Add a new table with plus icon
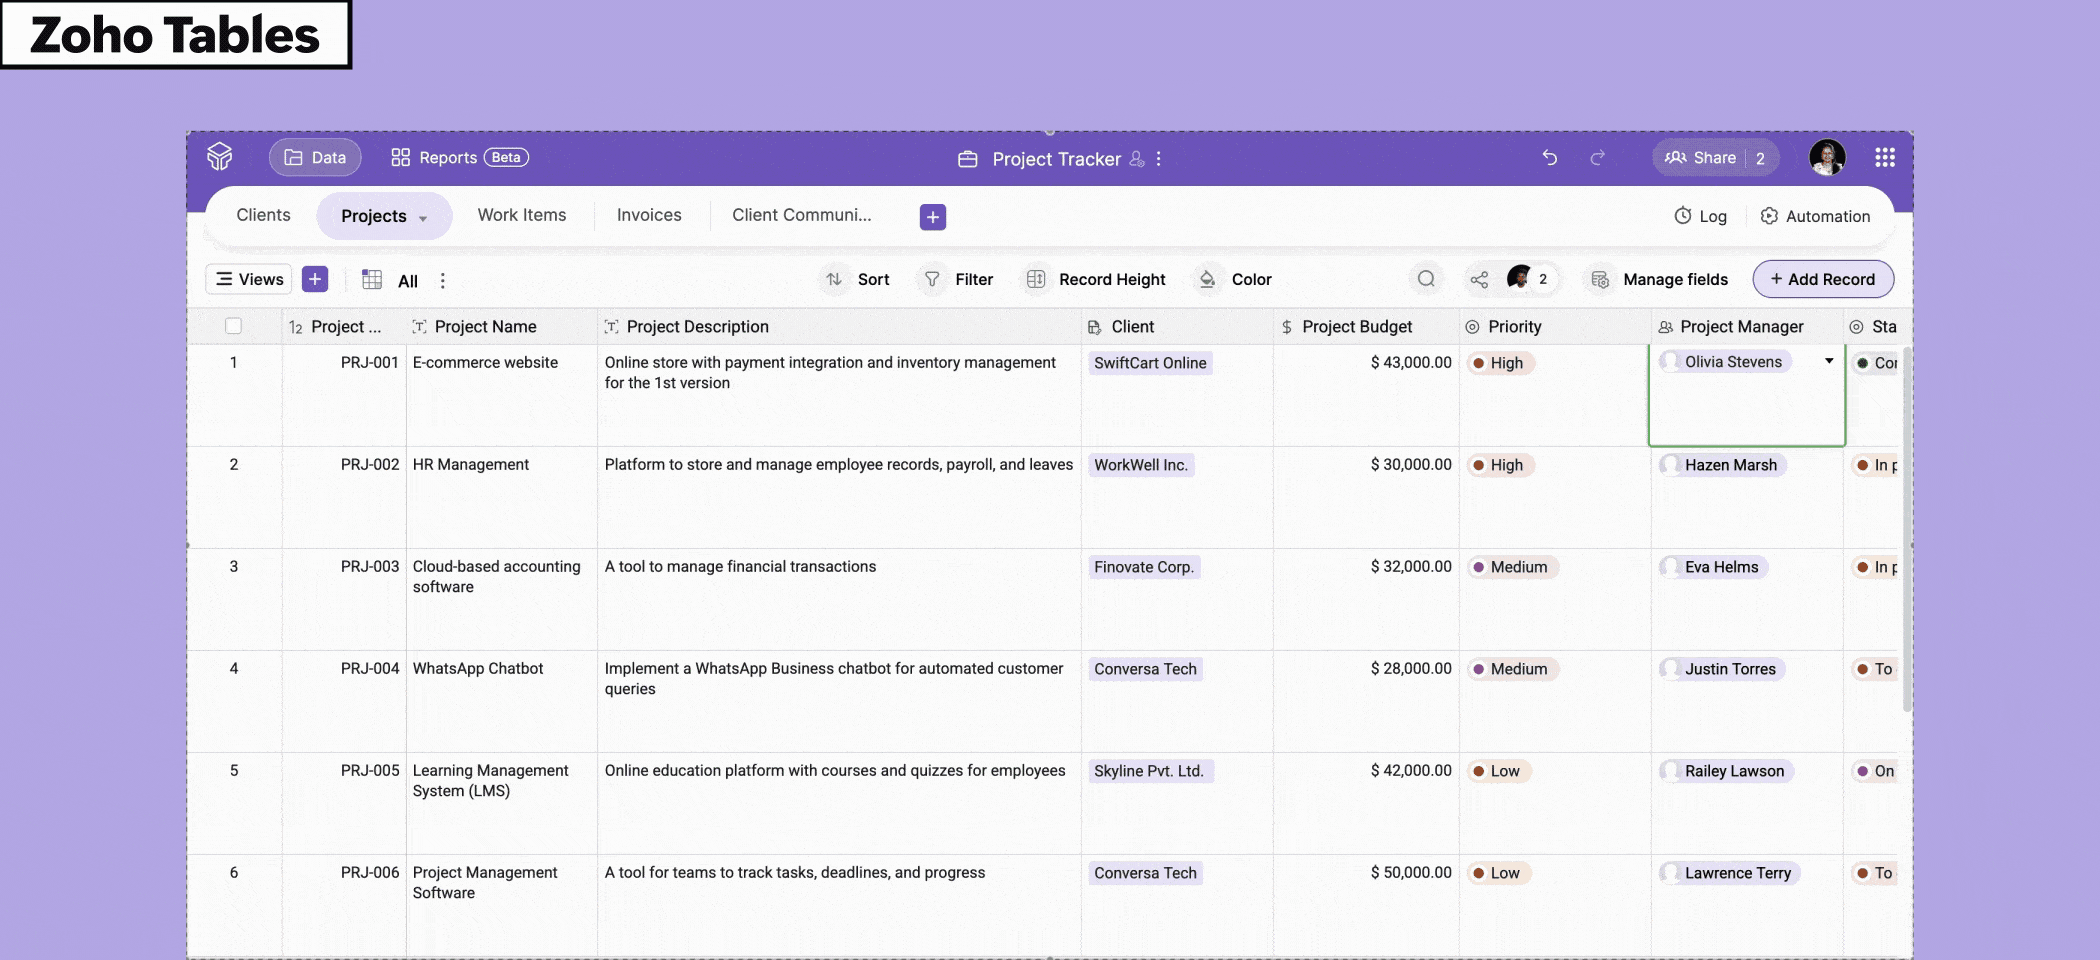The width and height of the screenshot is (2100, 960). (933, 217)
